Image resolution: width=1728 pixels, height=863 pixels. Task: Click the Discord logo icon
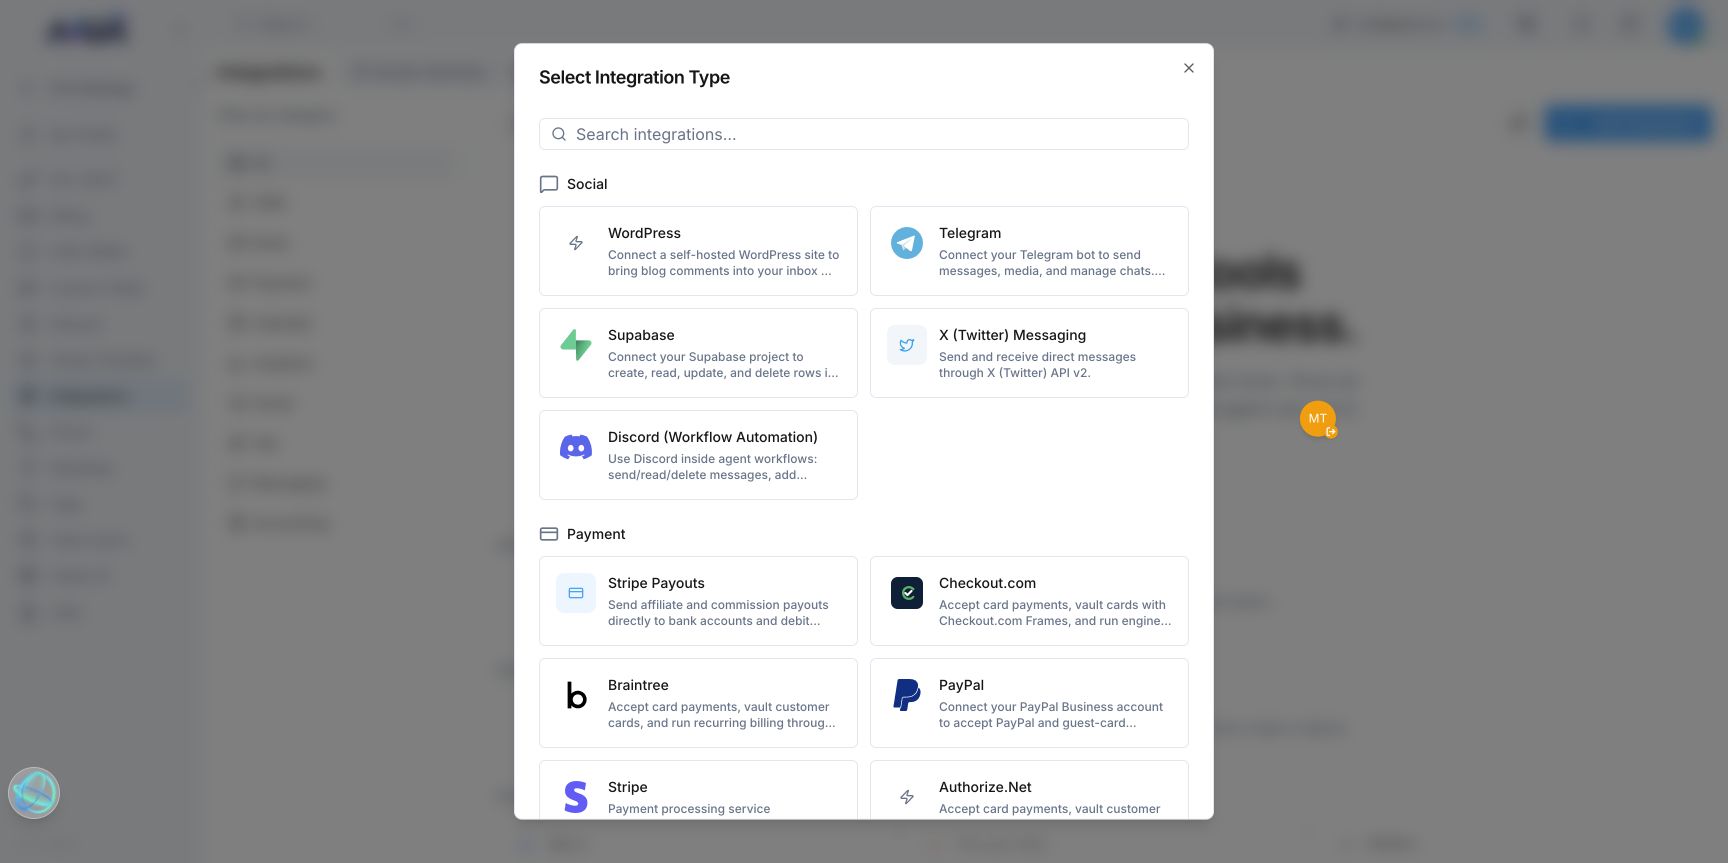click(x=576, y=447)
